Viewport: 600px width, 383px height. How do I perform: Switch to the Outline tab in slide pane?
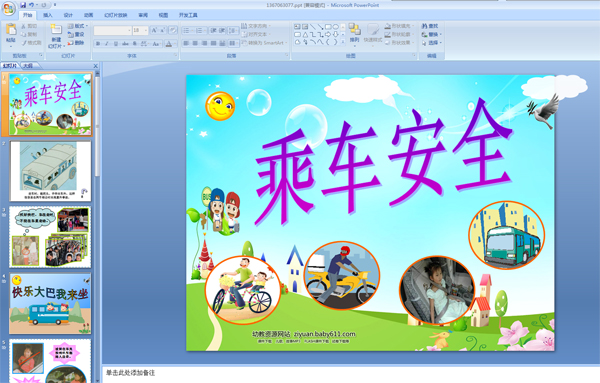[28, 66]
